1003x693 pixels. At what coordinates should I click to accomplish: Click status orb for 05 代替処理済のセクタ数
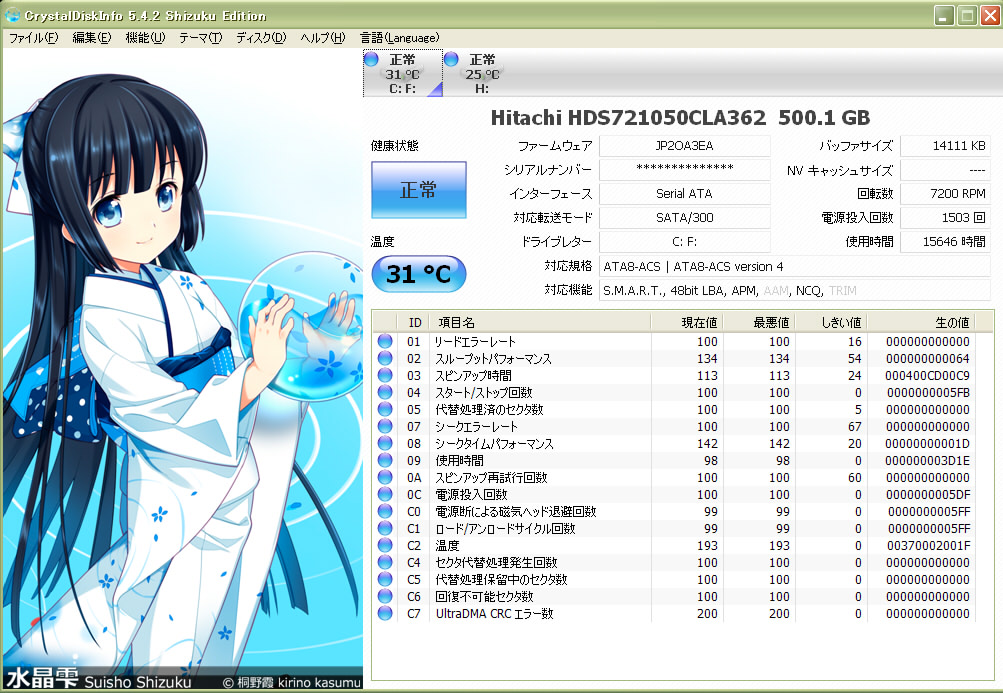385,409
